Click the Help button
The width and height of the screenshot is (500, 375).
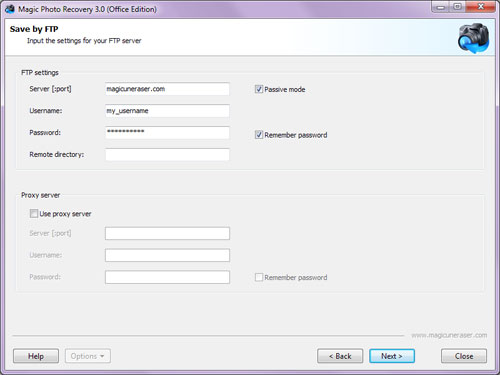(x=36, y=356)
